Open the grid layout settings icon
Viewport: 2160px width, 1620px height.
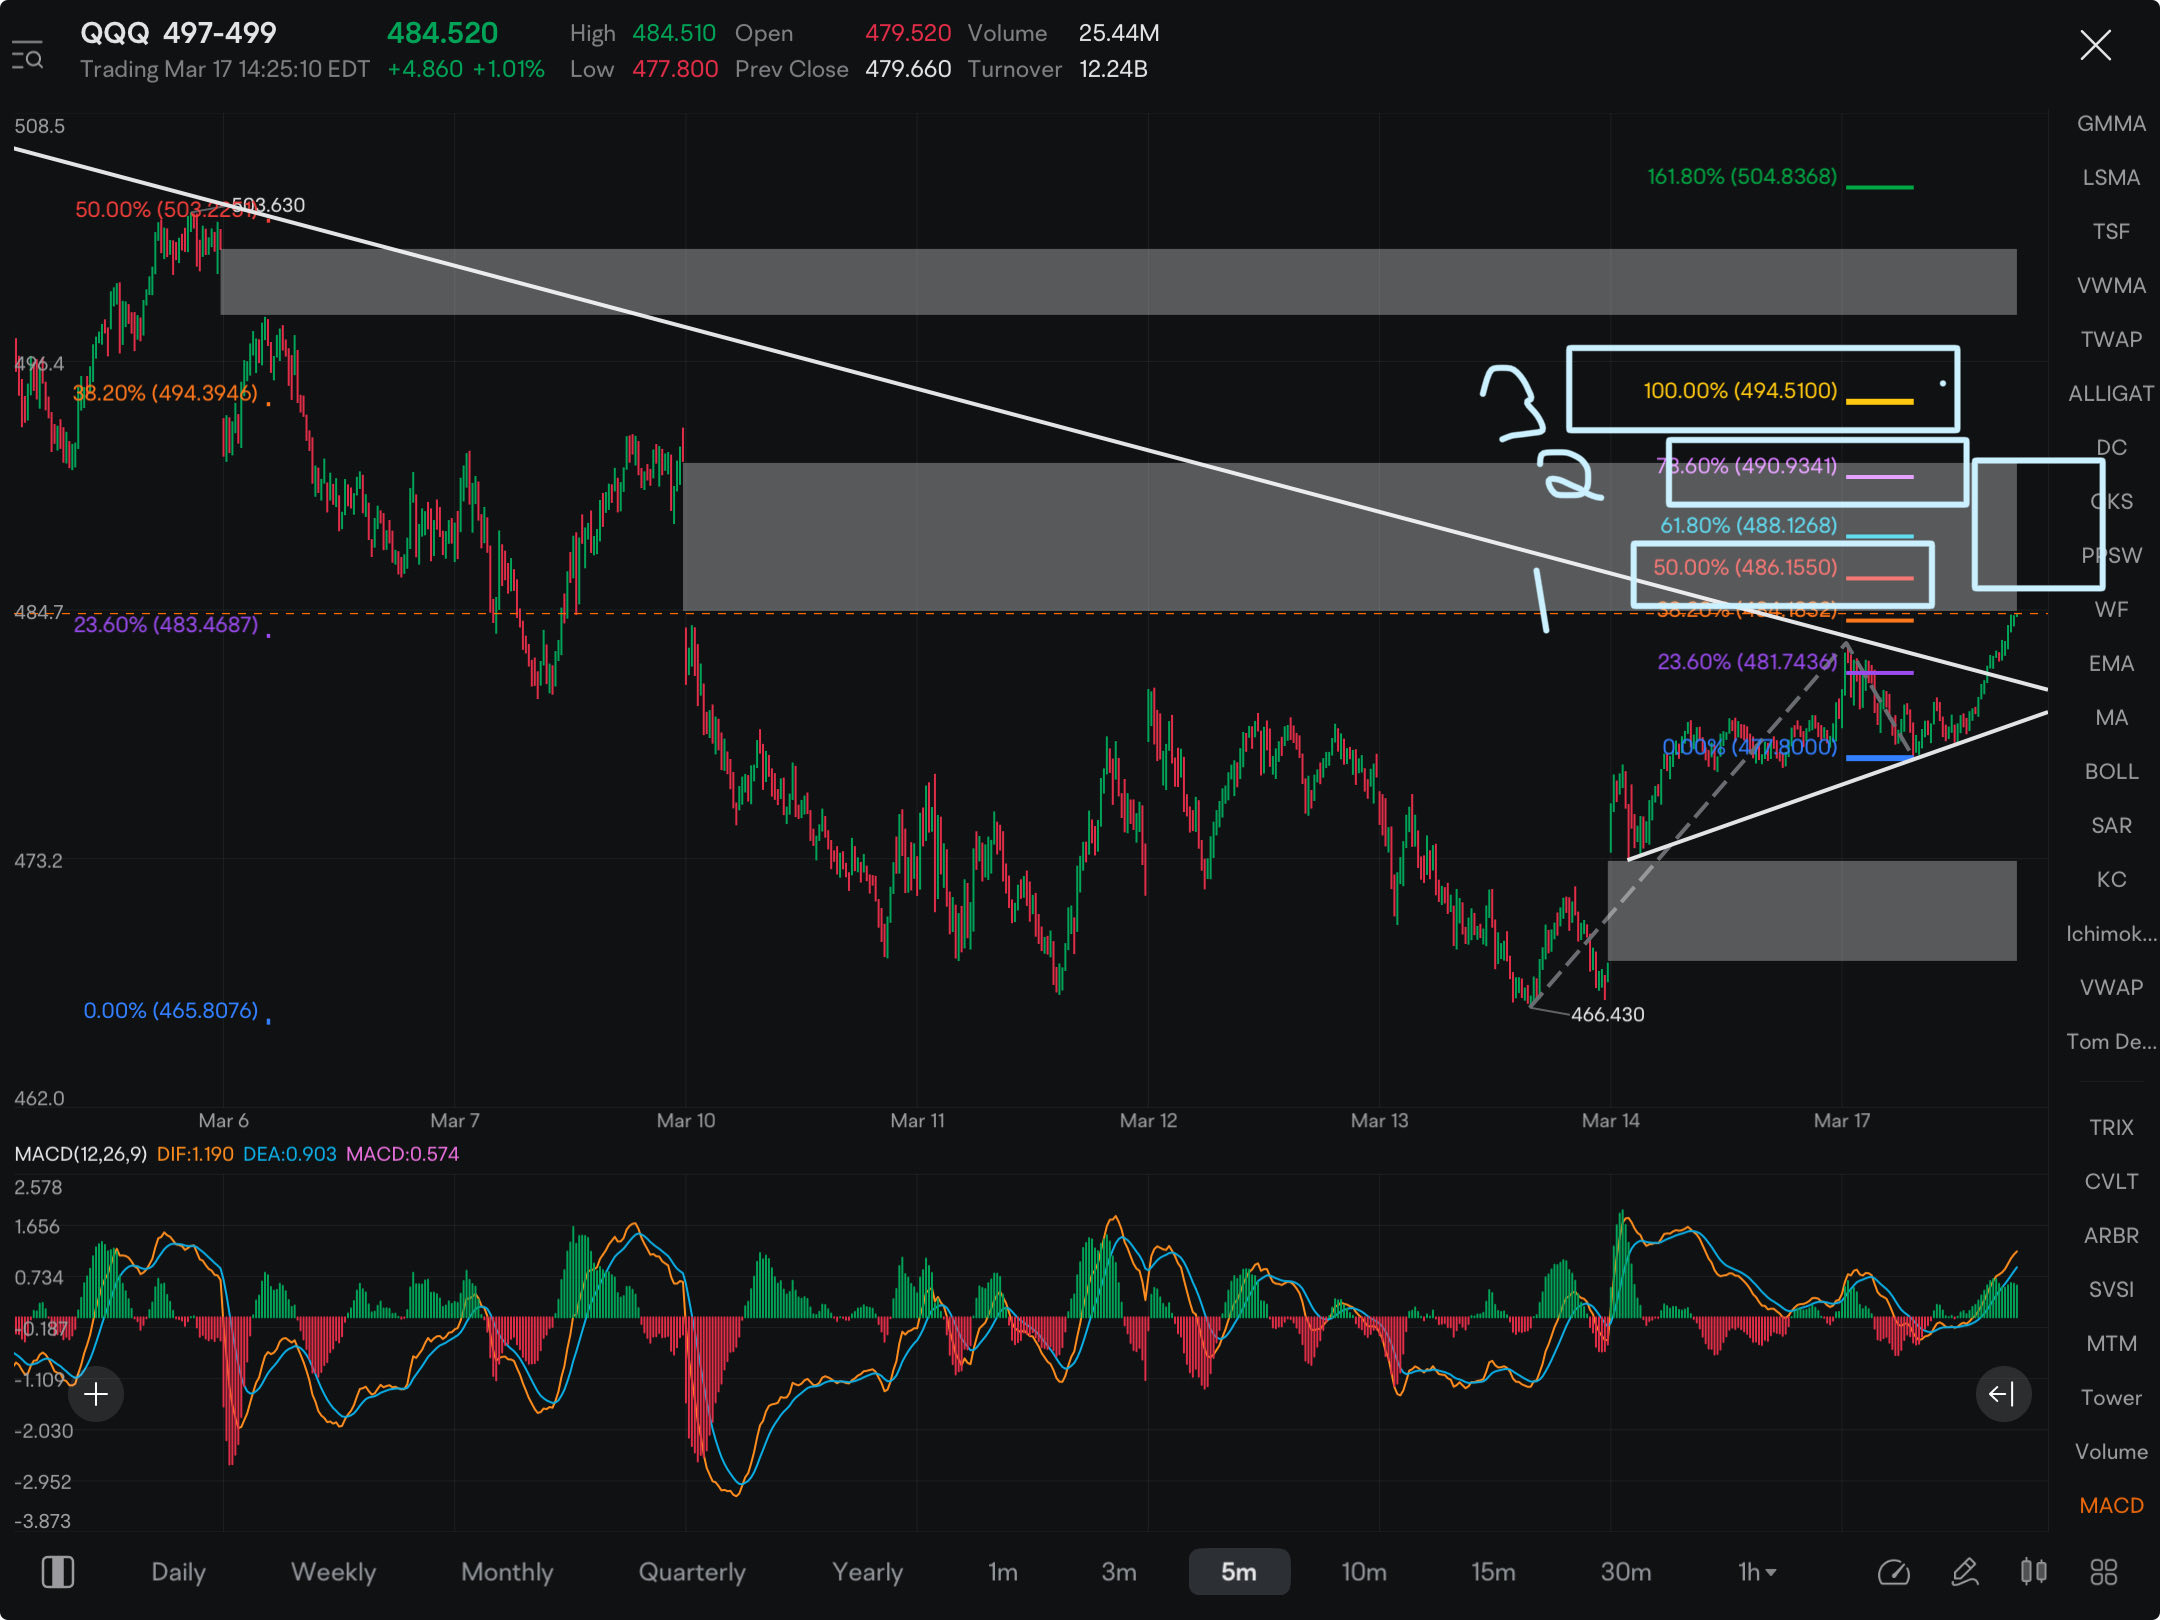pos(2104,1572)
